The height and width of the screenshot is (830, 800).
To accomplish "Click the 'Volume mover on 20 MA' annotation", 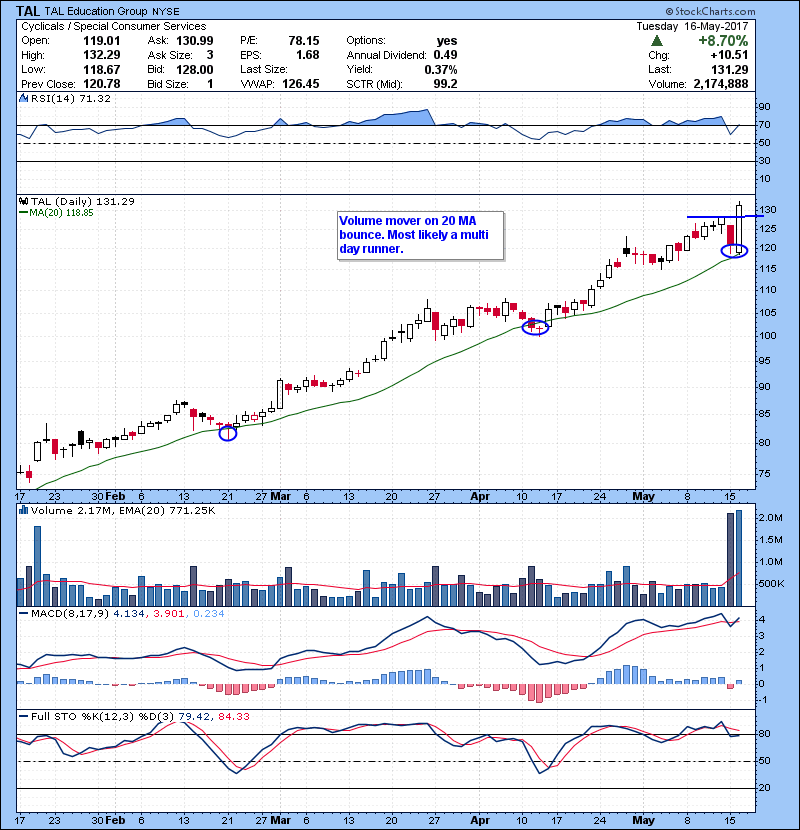I will [420, 235].
